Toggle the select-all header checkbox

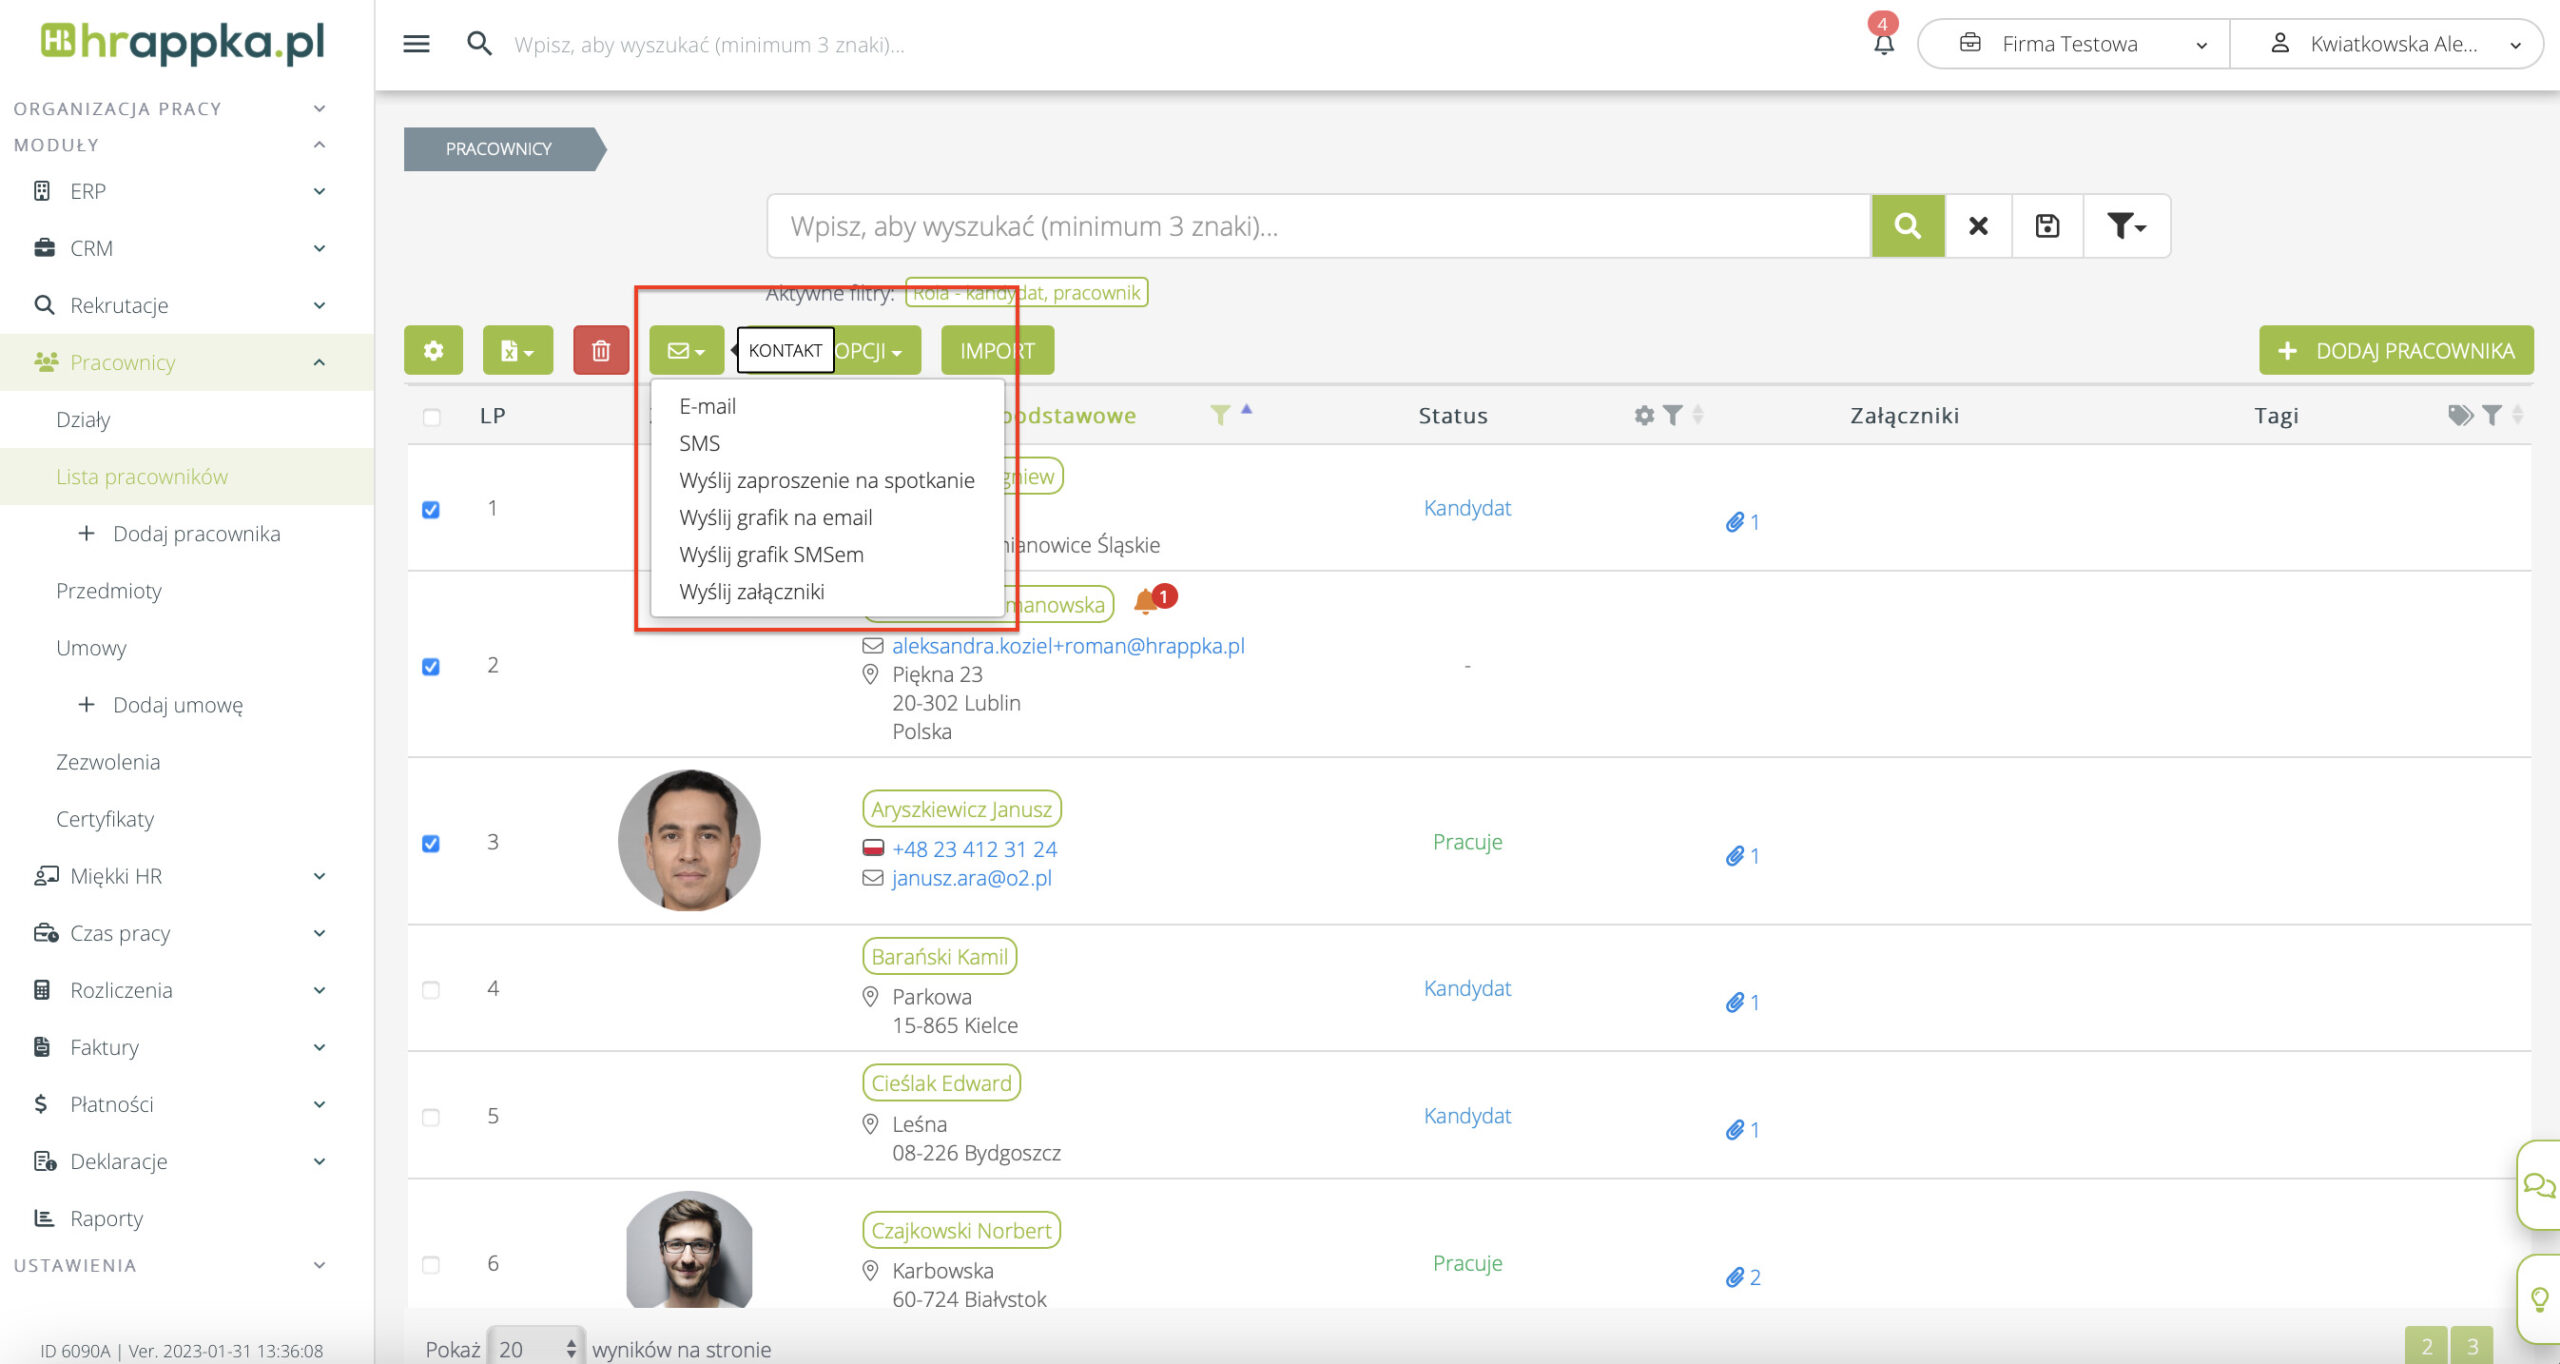click(431, 417)
